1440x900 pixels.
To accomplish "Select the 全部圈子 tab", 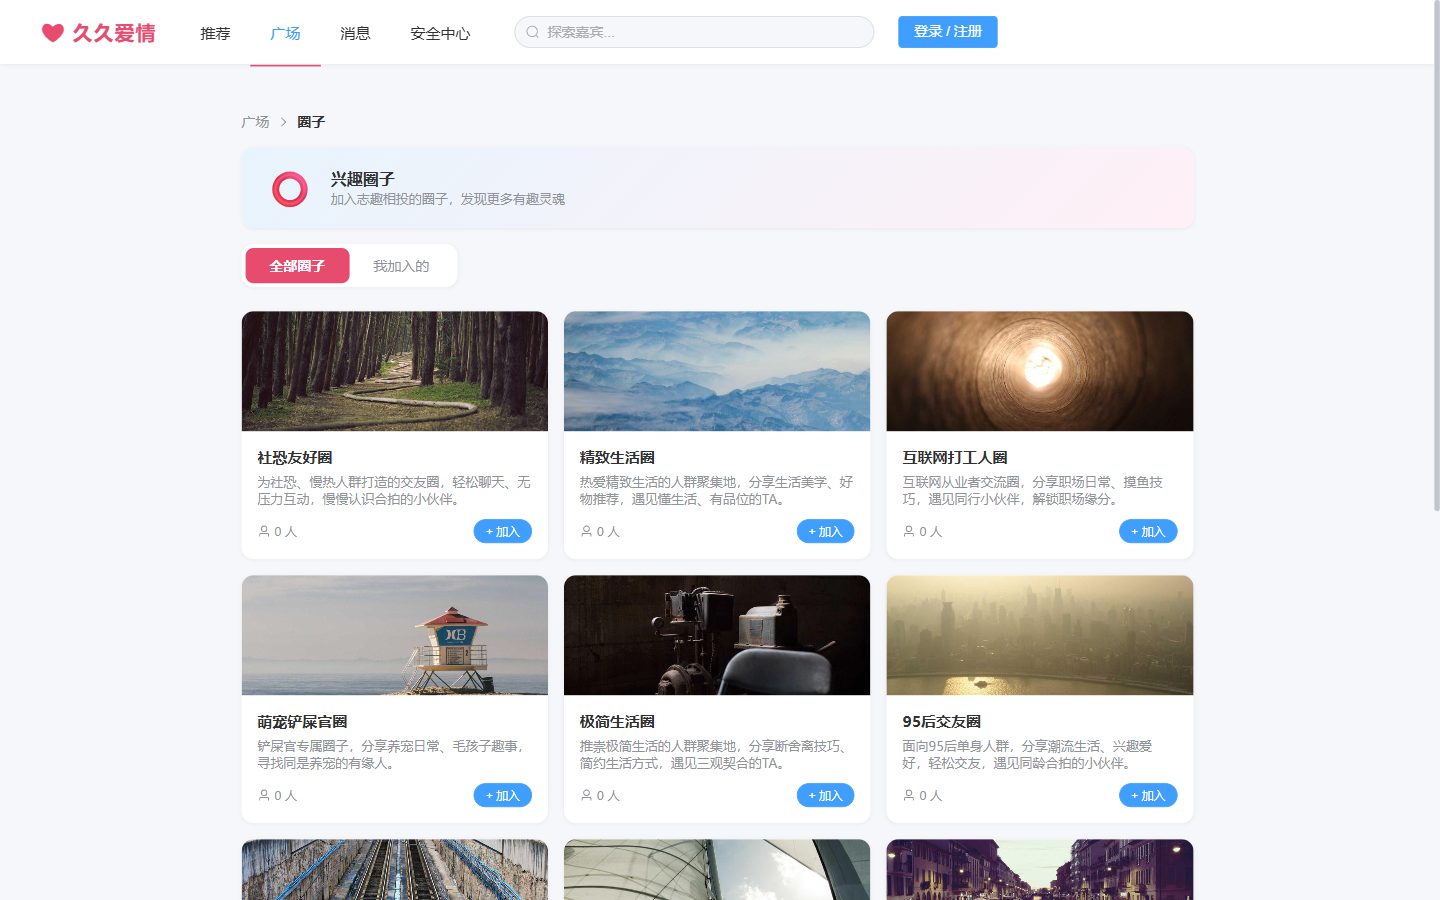I will (297, 266).
